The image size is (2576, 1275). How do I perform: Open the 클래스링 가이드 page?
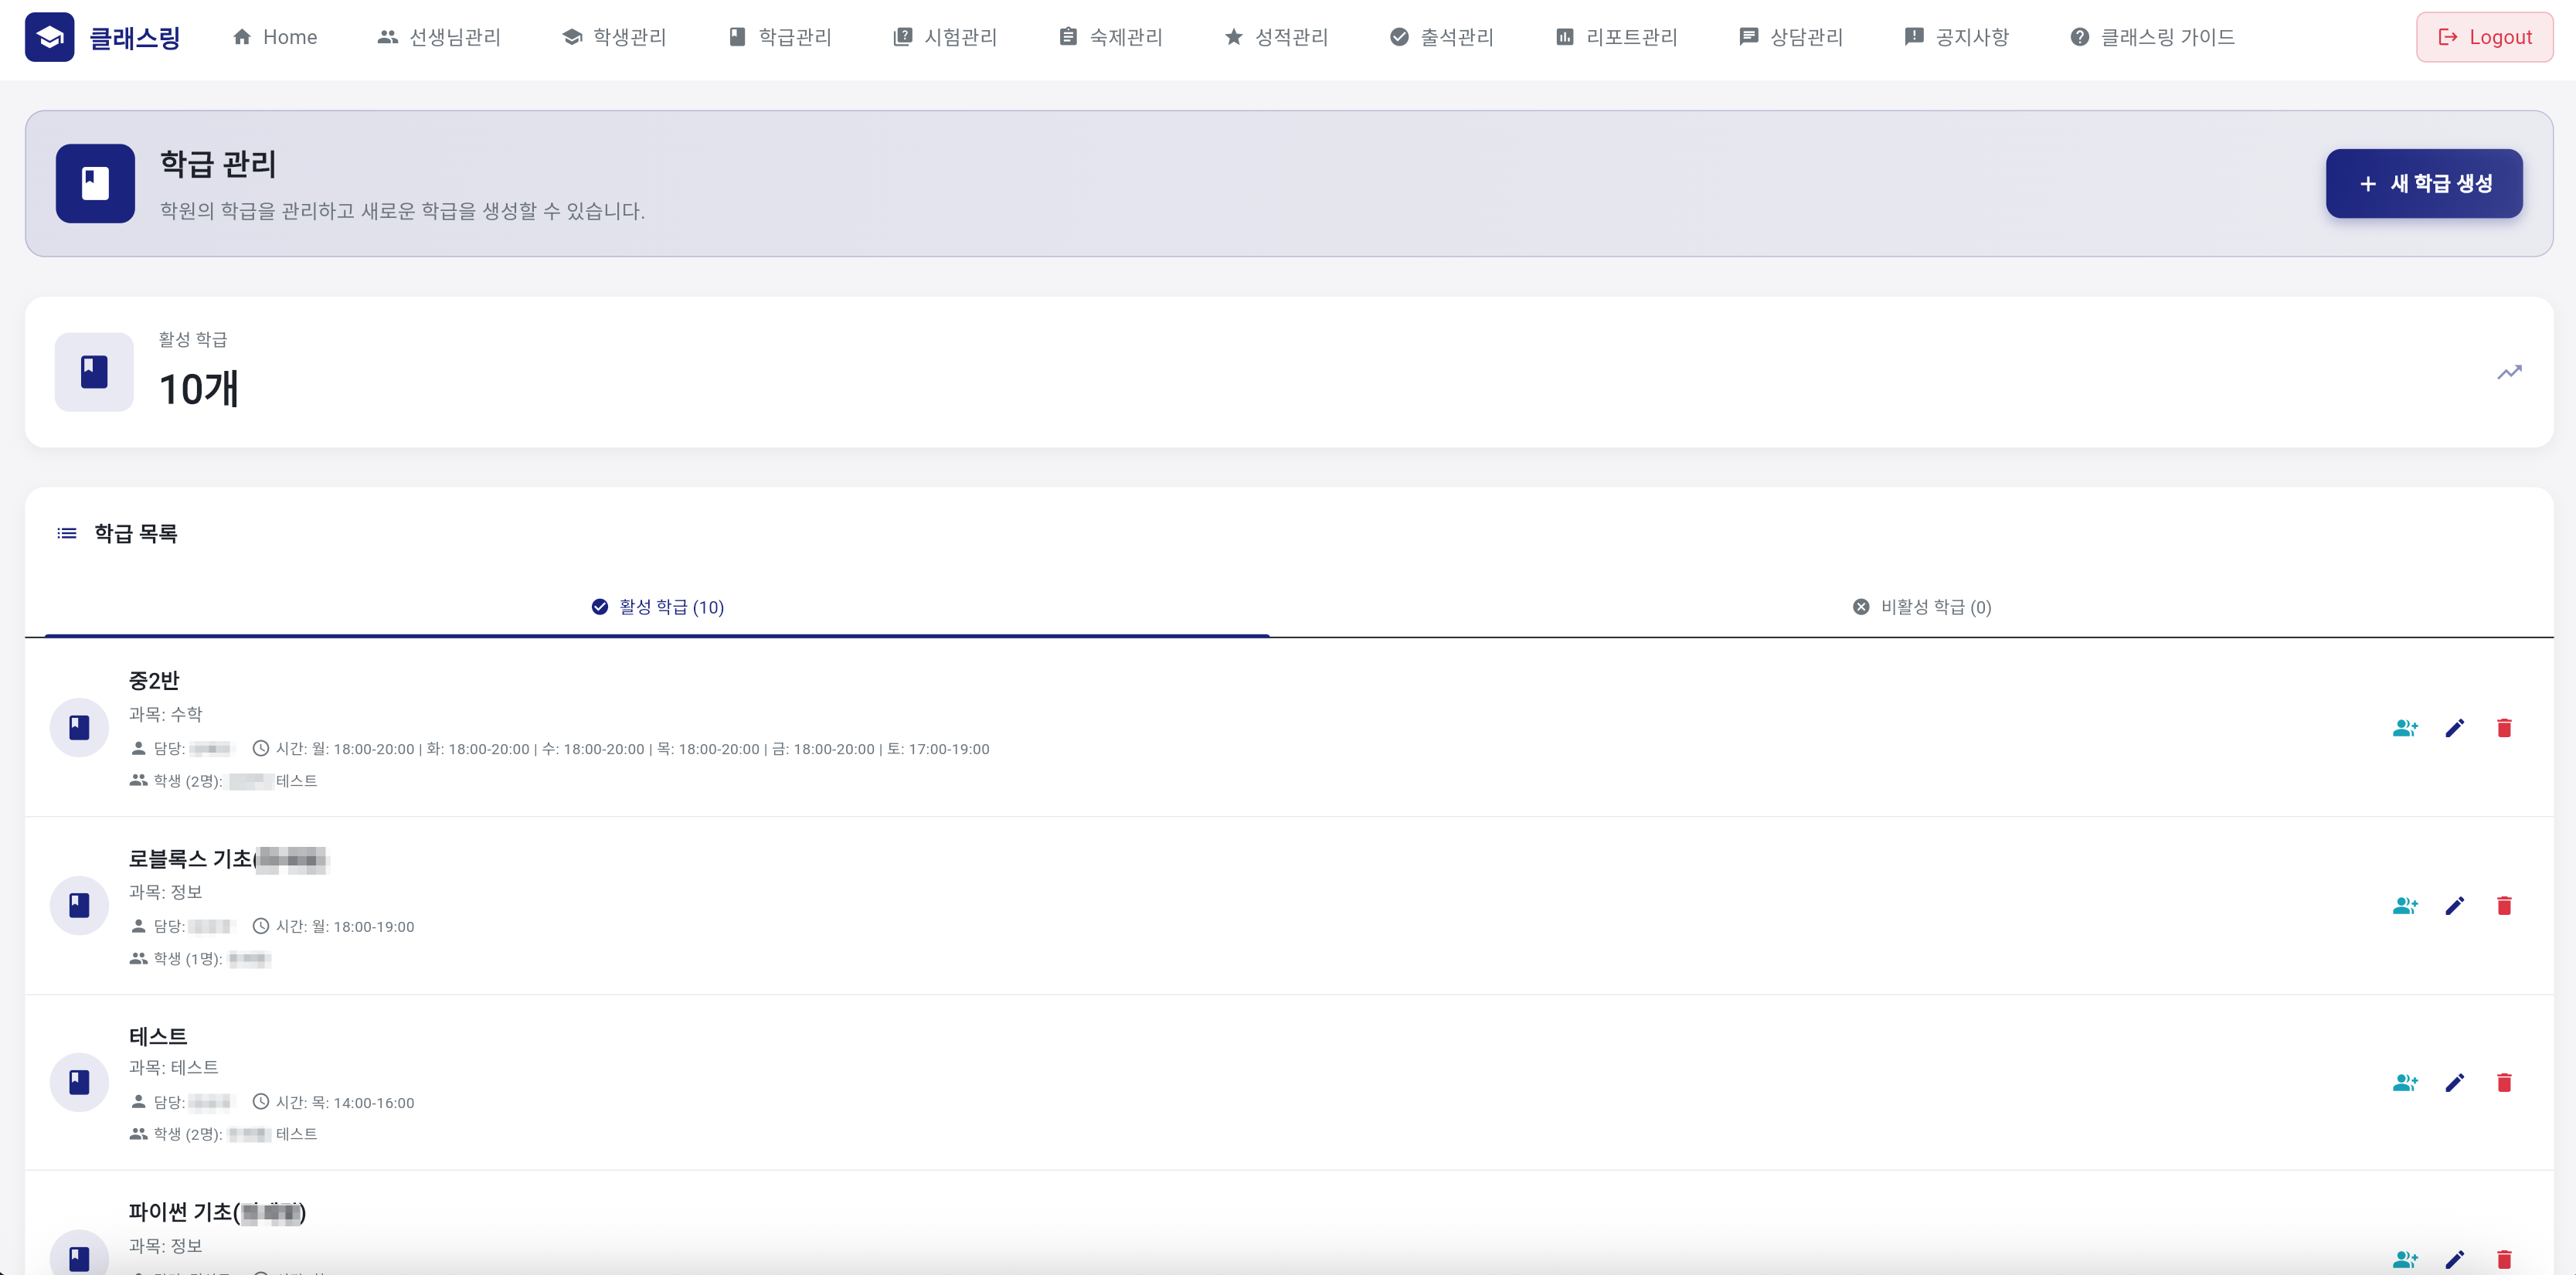pyautogui.click(x=2153, y=37)
